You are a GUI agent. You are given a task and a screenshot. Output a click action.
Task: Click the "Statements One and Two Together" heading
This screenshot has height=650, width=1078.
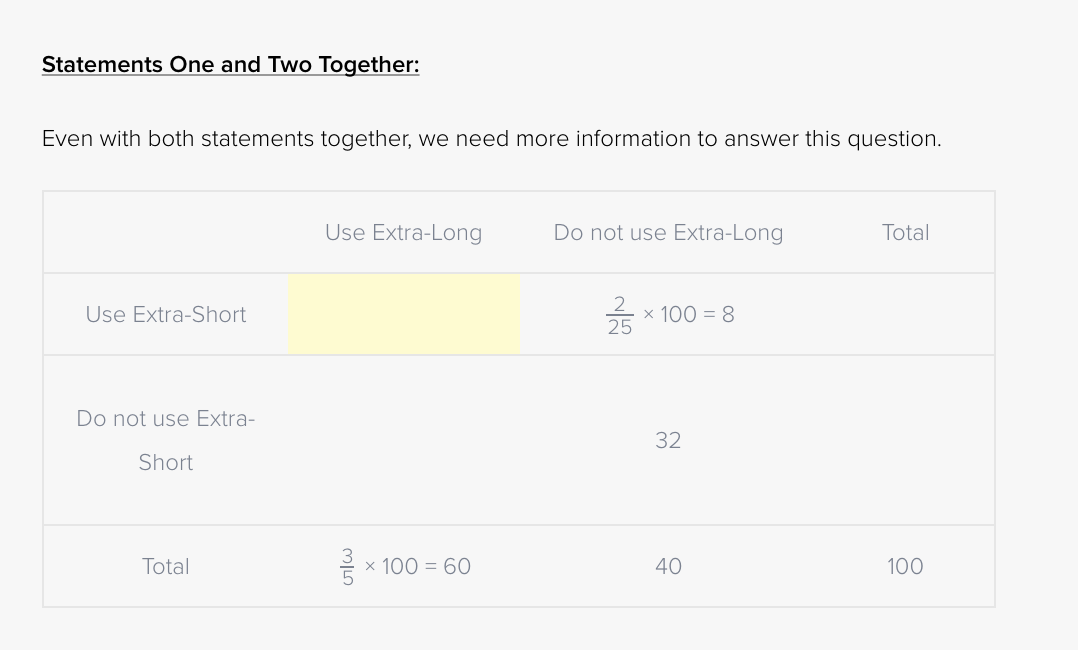point(230,65)
